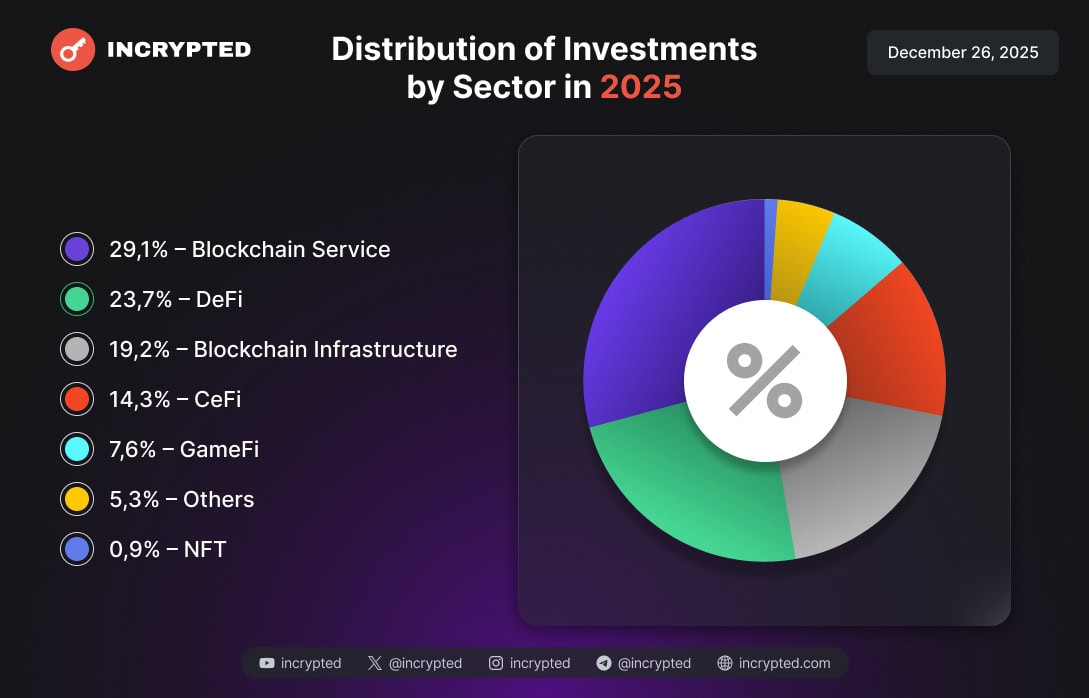This screenshot has height=698, width=1089.
Task: Select the green DeFi legend swatch
Action: tap(77, 299)
